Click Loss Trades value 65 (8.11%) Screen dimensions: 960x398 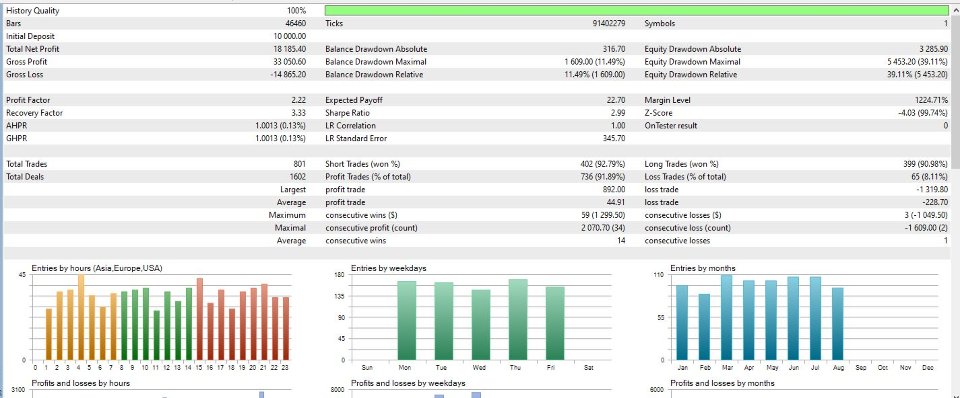tap(929, 177)
